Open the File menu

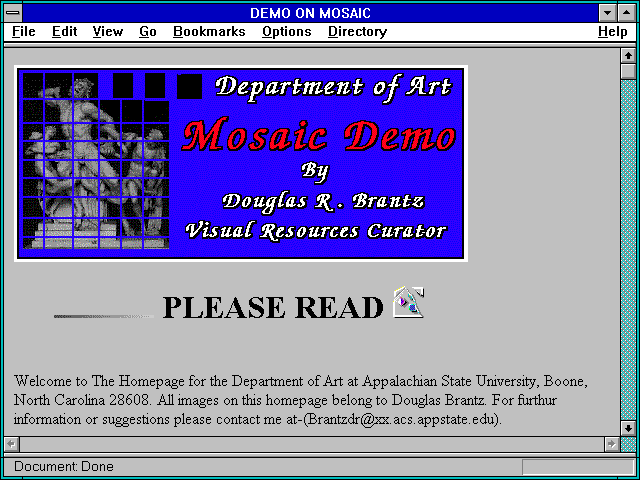pyautogui.click(x=24, y=32)
